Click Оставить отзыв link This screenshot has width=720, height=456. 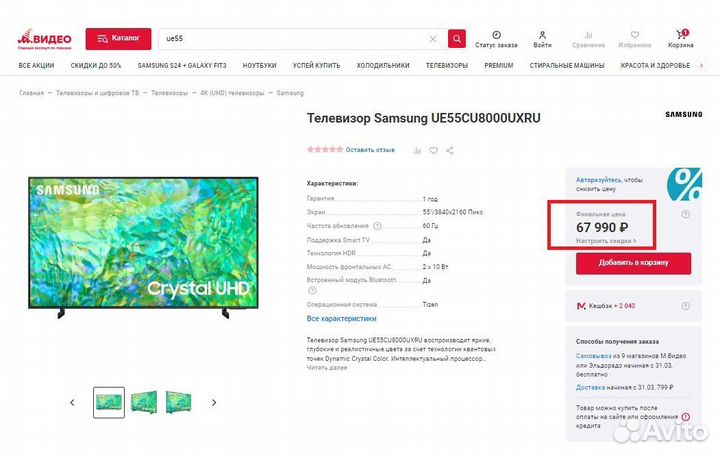click(x=370, y=150)
